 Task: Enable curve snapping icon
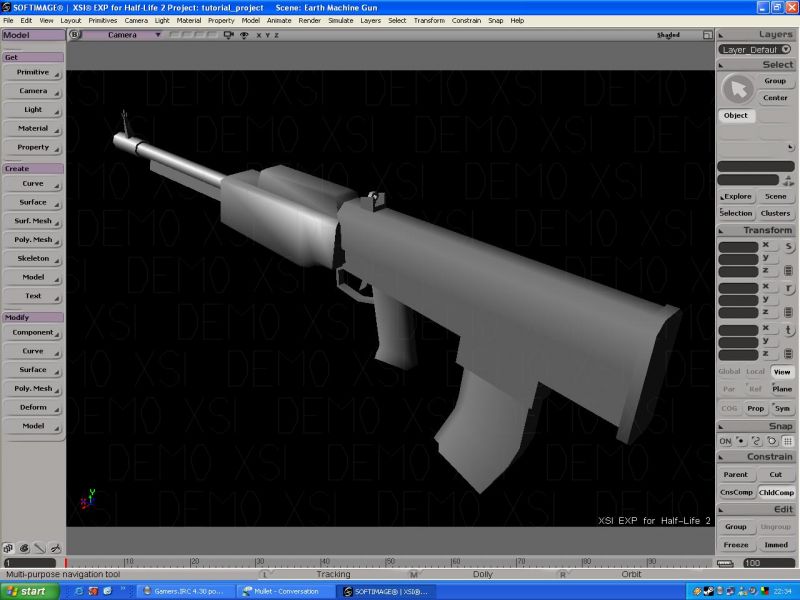click(757, 441)
